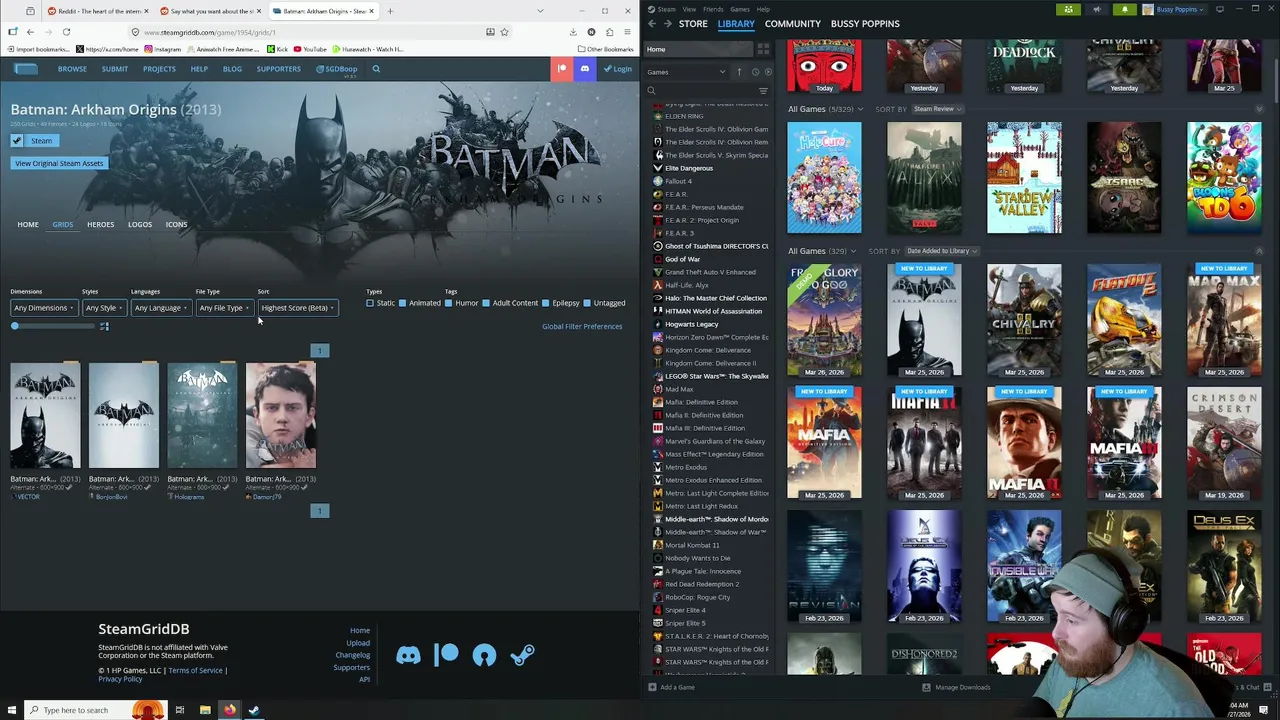Open the Any Style dropdown
Screen dimensions: 1280x720
coord(104,308)
